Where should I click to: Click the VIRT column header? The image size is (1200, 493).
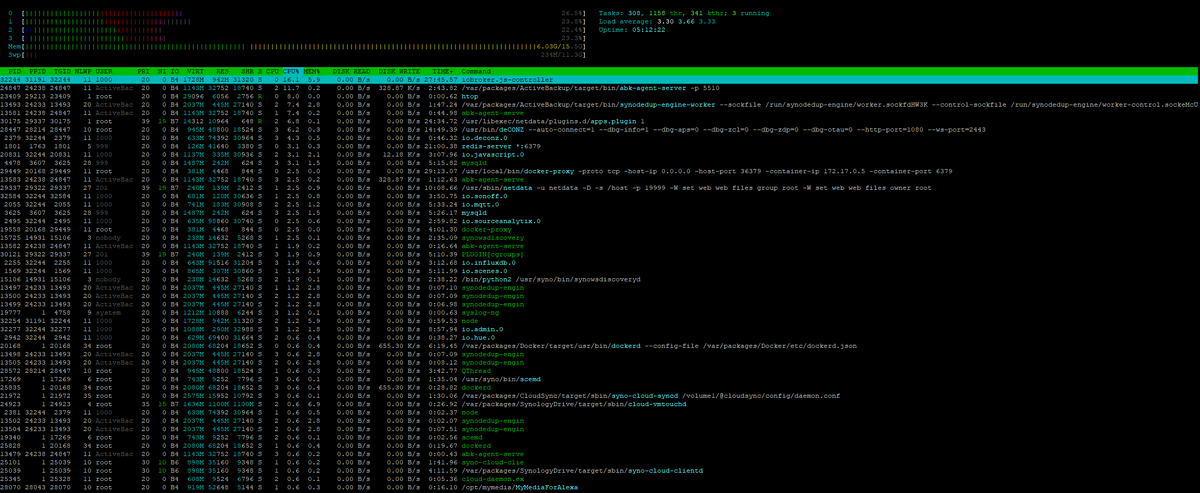pos(193,72)
